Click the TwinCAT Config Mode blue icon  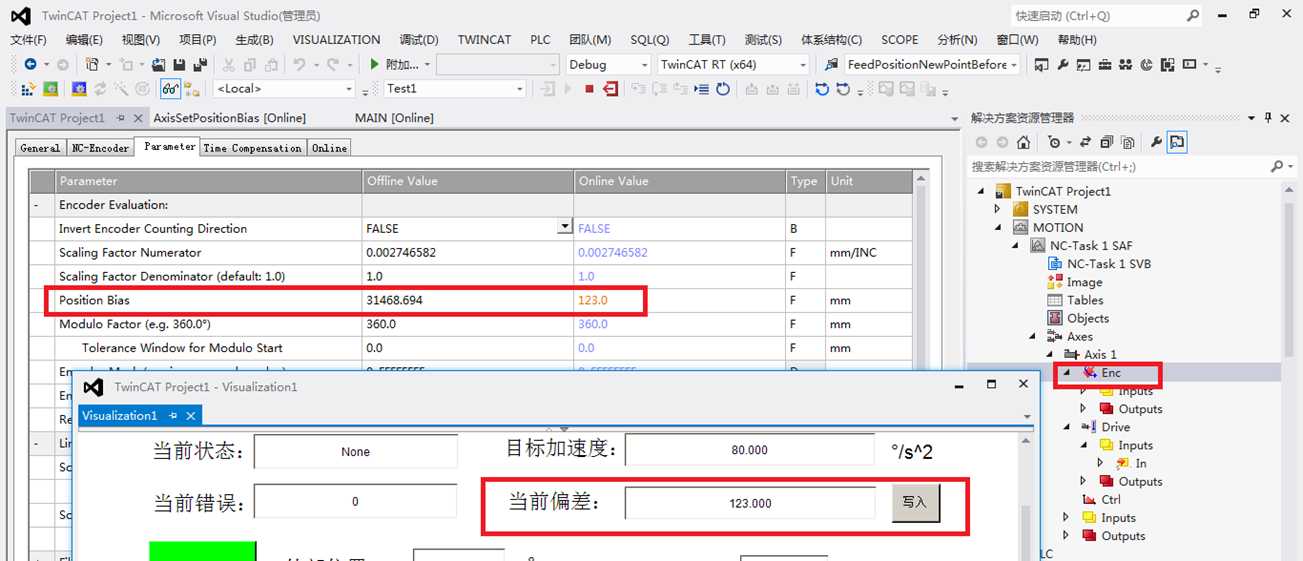coord(79,88)
